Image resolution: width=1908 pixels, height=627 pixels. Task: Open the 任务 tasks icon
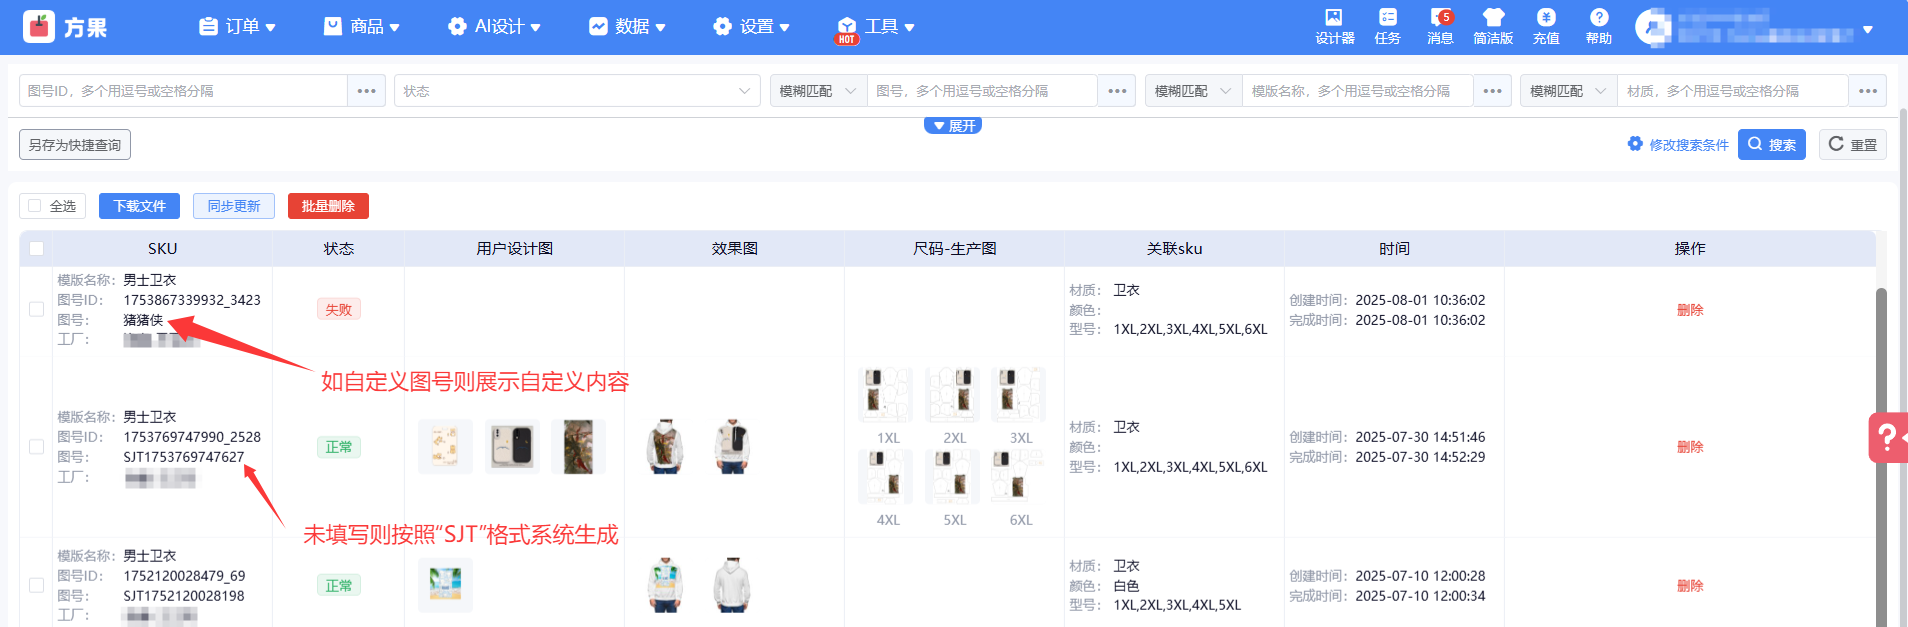pyautogui.click(x=1387, y=26)
